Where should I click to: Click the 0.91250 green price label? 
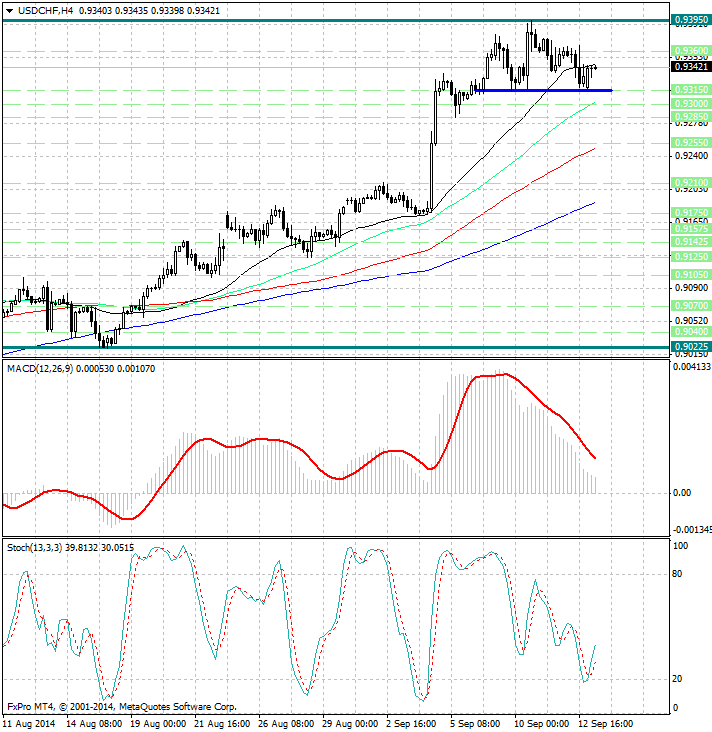(691, 257)
